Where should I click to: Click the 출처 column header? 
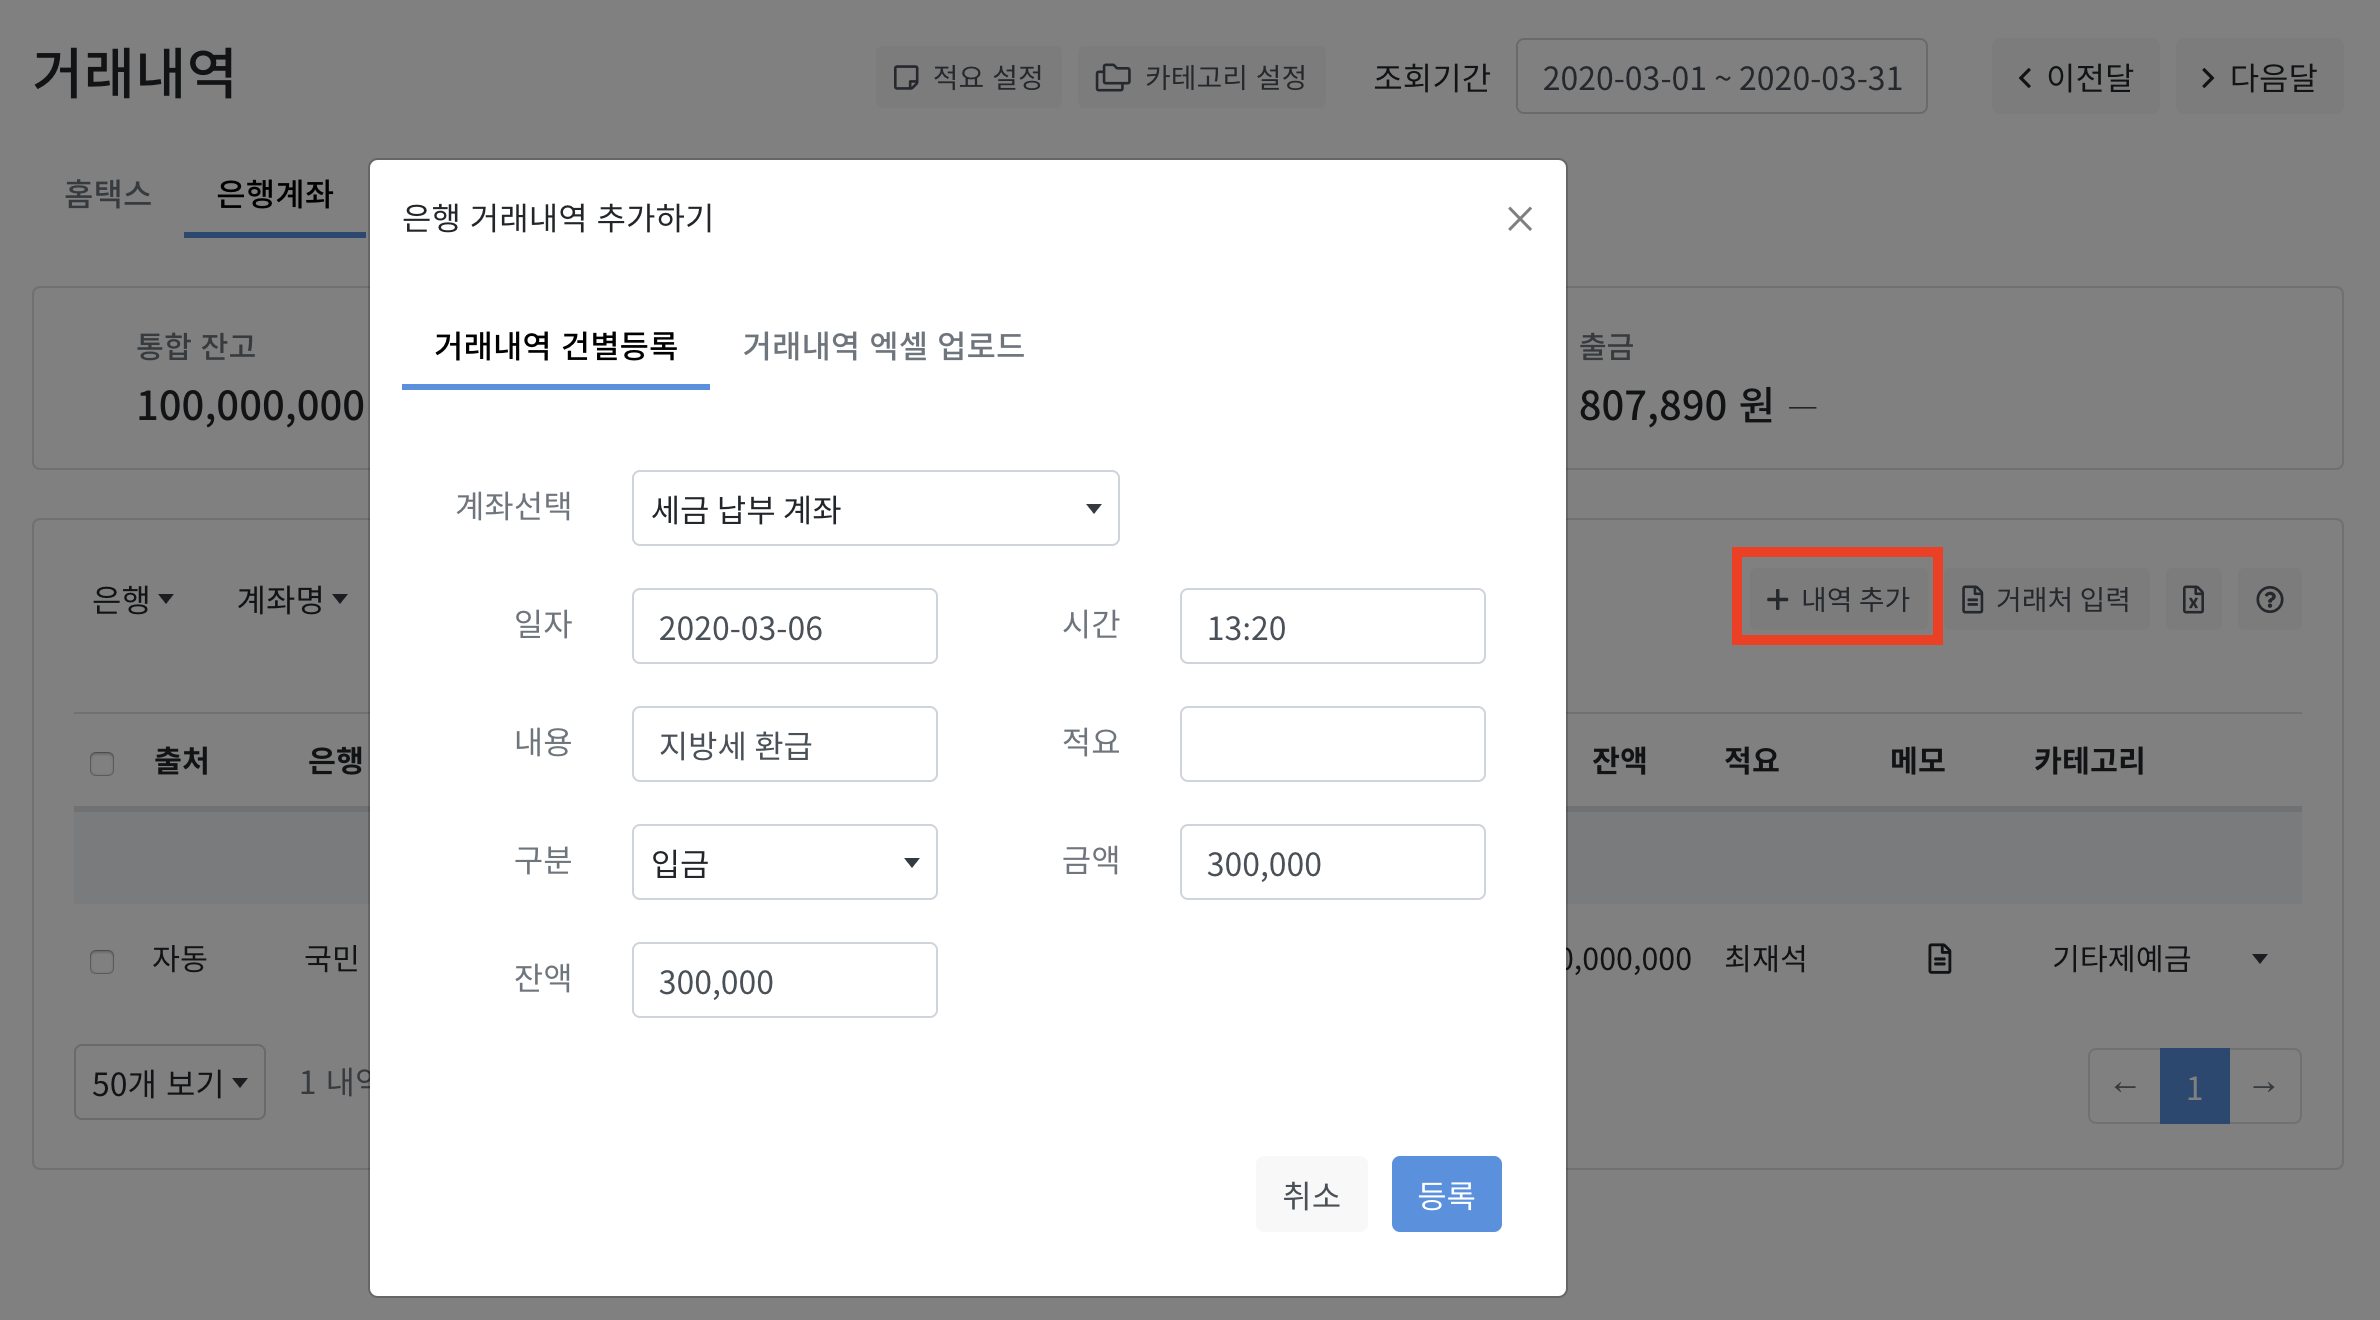181,761
